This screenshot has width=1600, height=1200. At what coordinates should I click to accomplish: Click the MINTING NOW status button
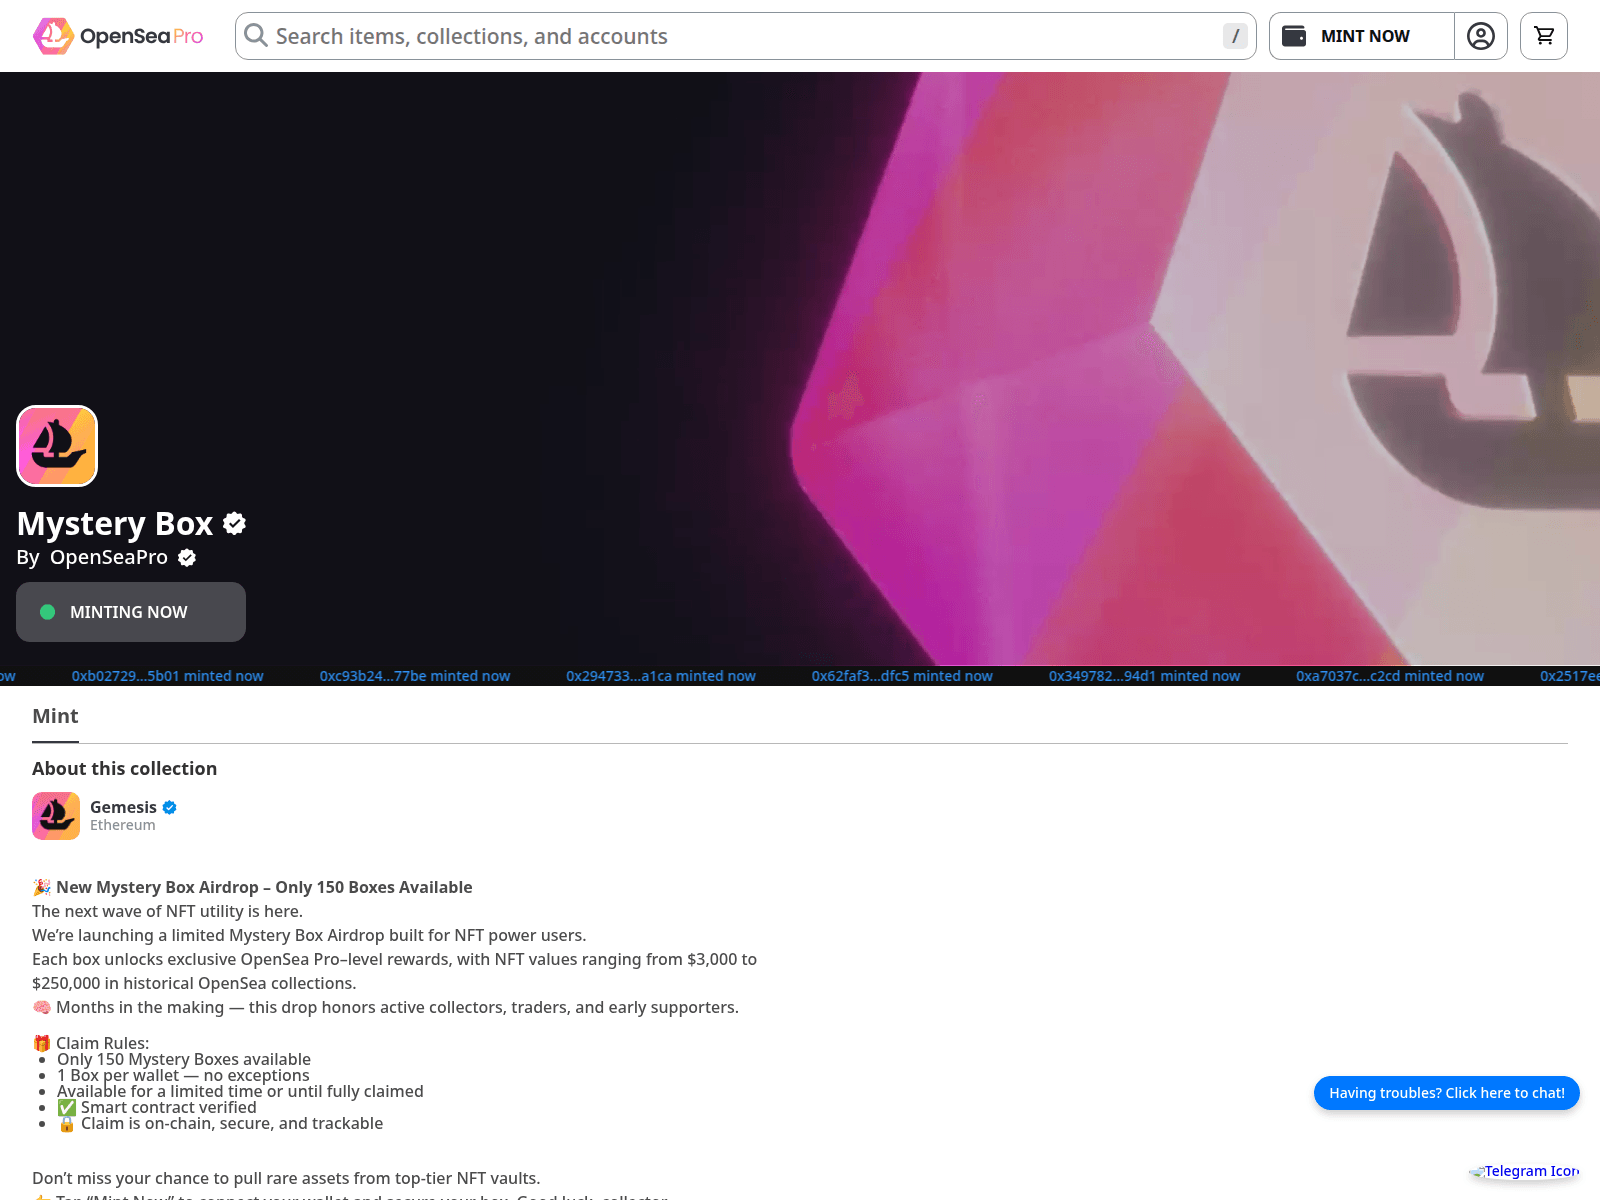point(131,612)
